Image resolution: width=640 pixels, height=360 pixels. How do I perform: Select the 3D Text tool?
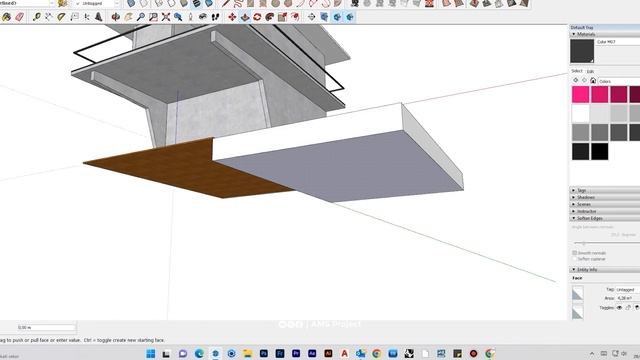tap(99, 17)
